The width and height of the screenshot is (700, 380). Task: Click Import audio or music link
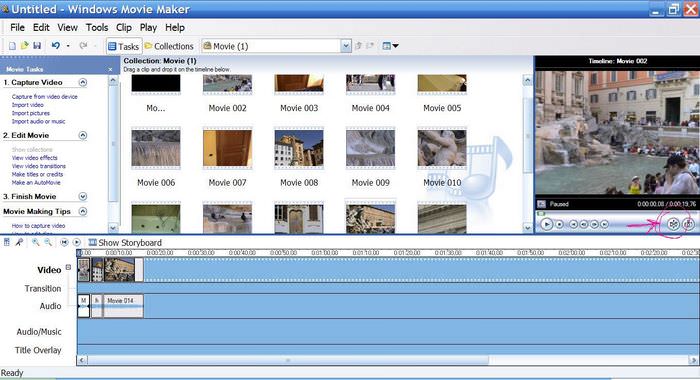(x=38, y=121)
